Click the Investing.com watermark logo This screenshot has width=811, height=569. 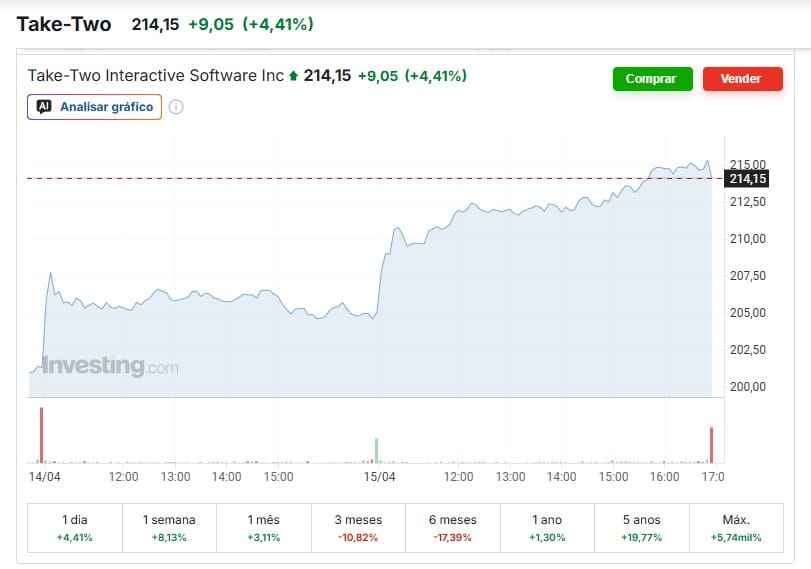(x=110, y=366)
